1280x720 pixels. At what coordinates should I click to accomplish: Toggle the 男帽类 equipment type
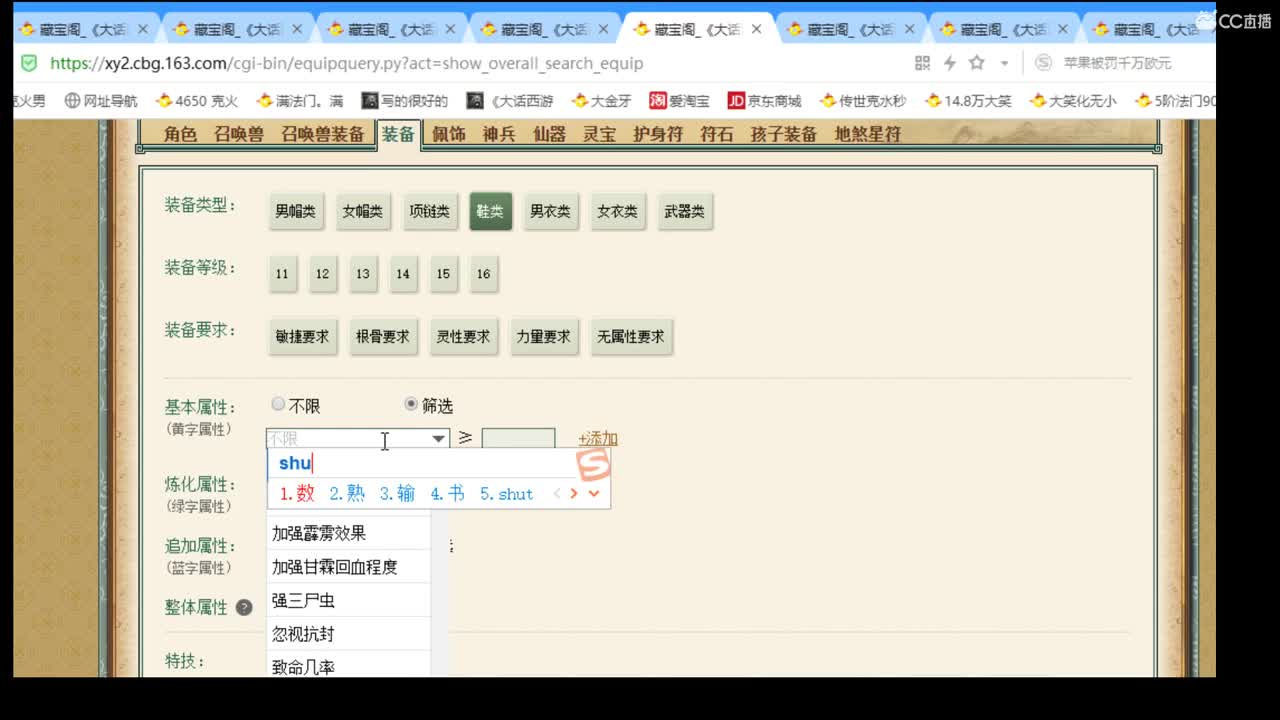pos(295,211)
